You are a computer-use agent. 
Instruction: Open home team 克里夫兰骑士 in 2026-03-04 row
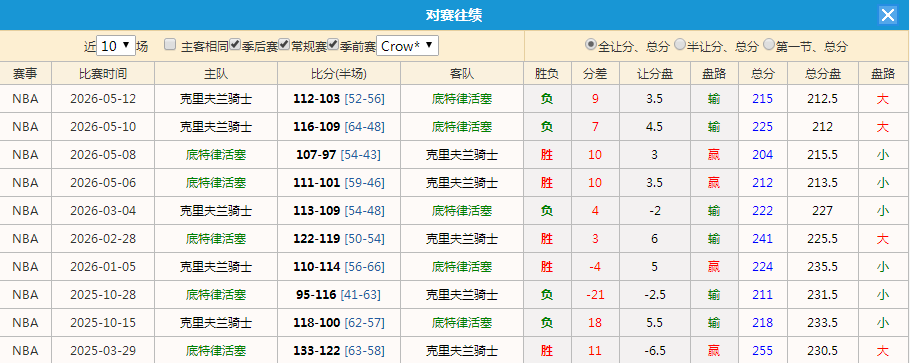216,211
